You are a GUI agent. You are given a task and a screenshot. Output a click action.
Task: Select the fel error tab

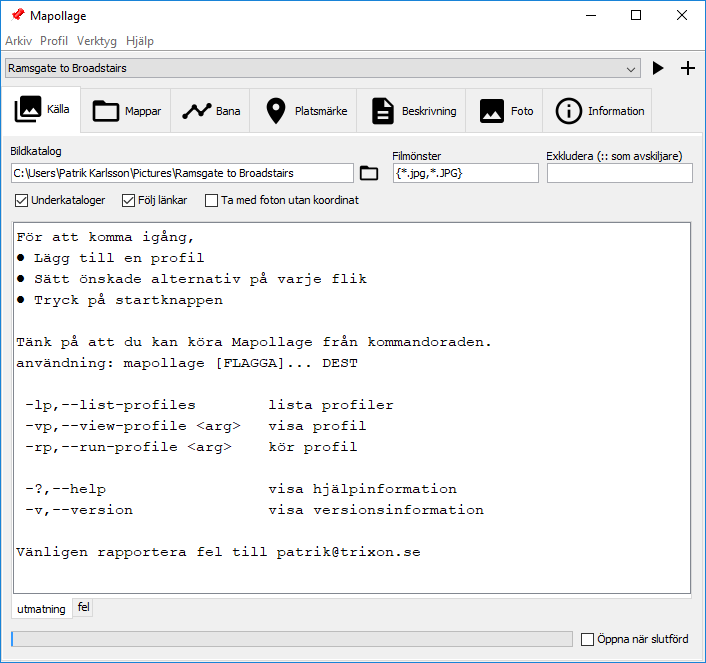(x=83, y=607)
